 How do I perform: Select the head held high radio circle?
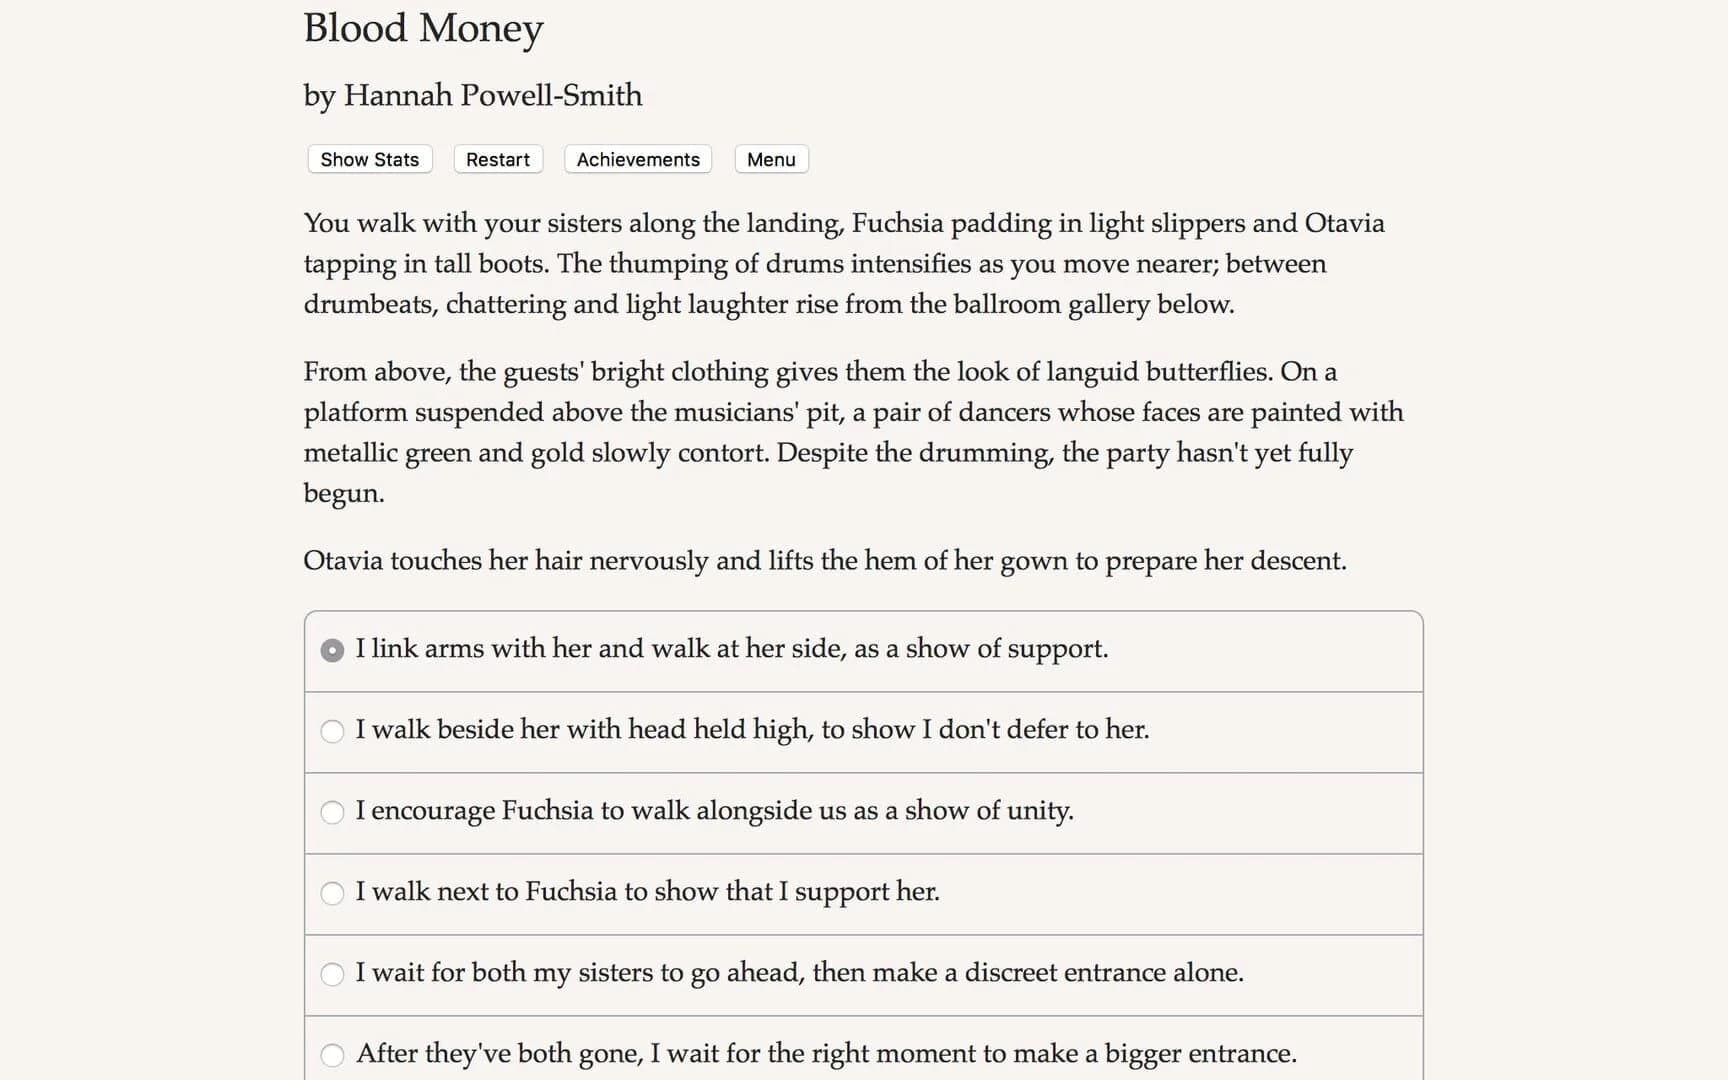click(x=332, y=732)
